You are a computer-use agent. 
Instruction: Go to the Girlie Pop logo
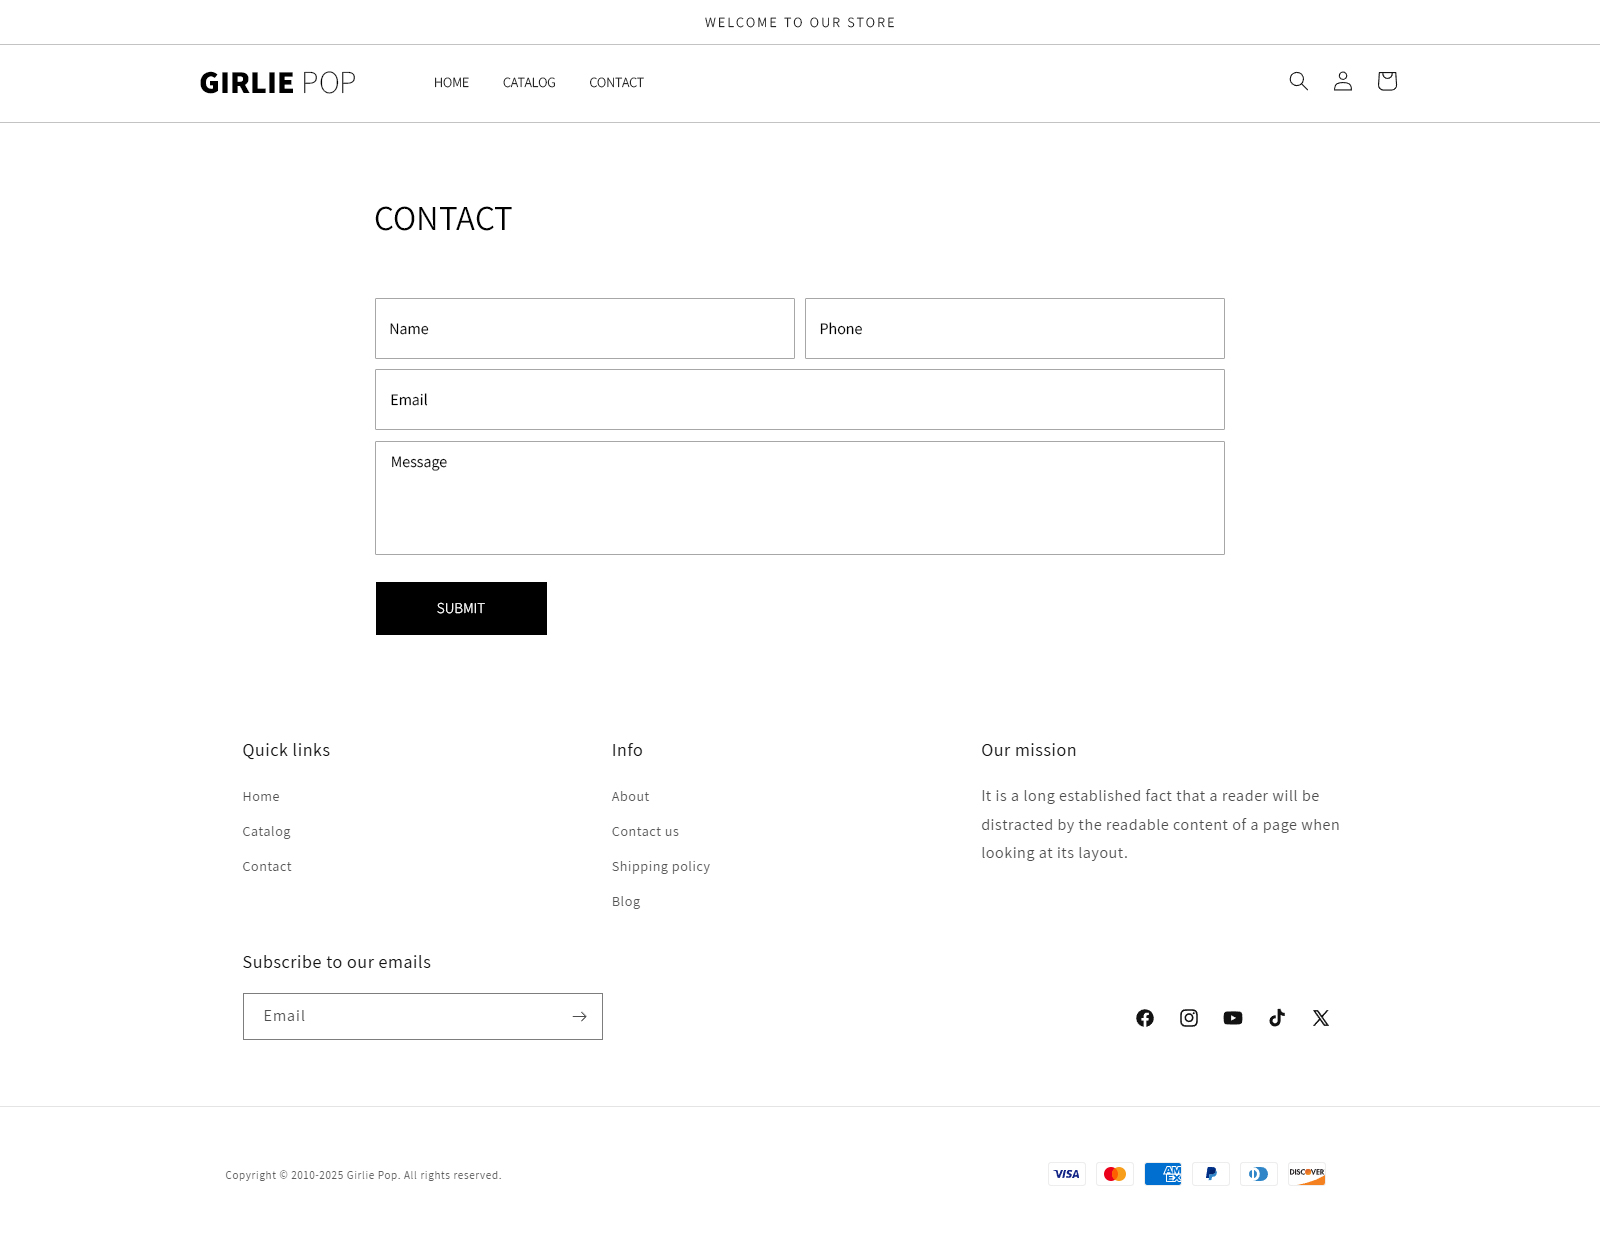coord(277,83)
